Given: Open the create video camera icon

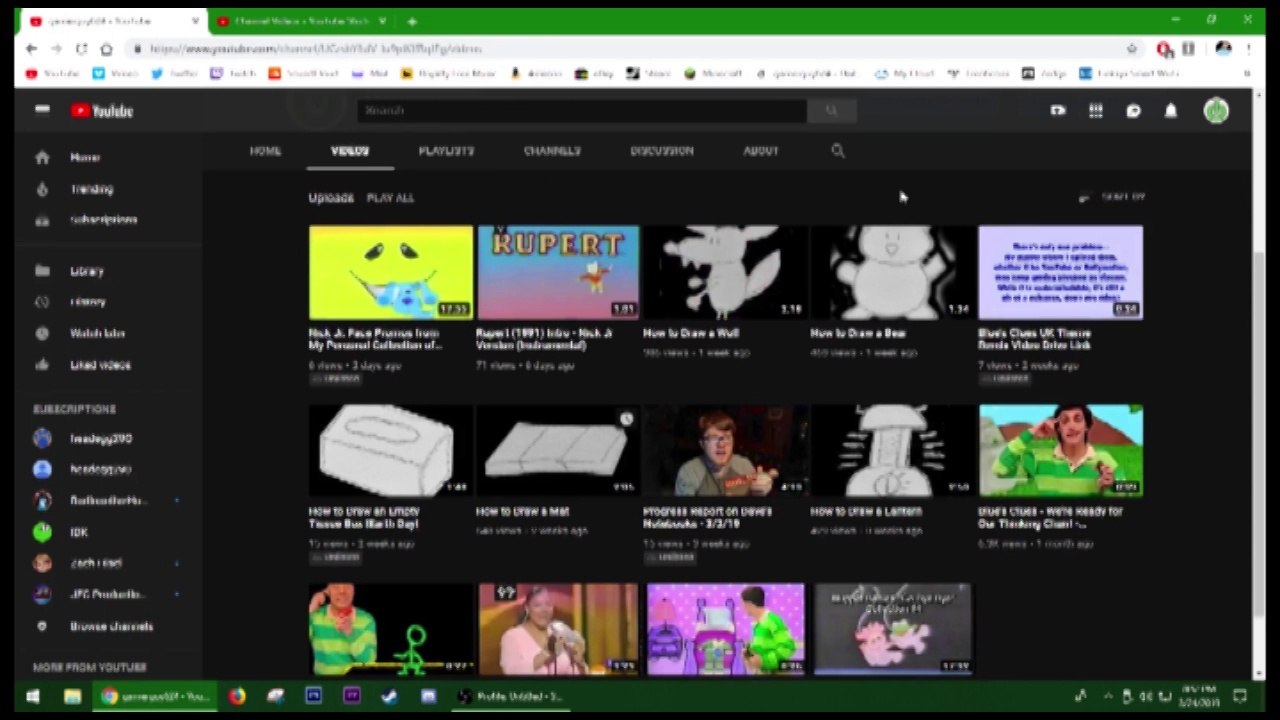Looking at the screenshot, I should [x=1058, y=111].
